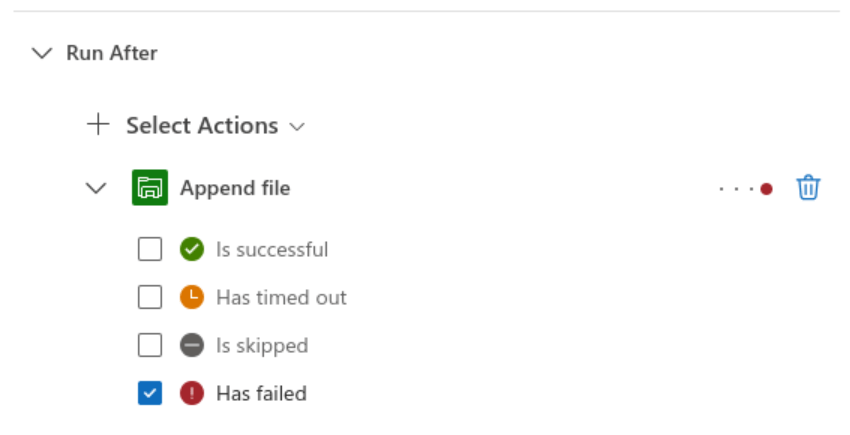Click the Append file action name
This screenshot has height=435, width=850.
235,188
